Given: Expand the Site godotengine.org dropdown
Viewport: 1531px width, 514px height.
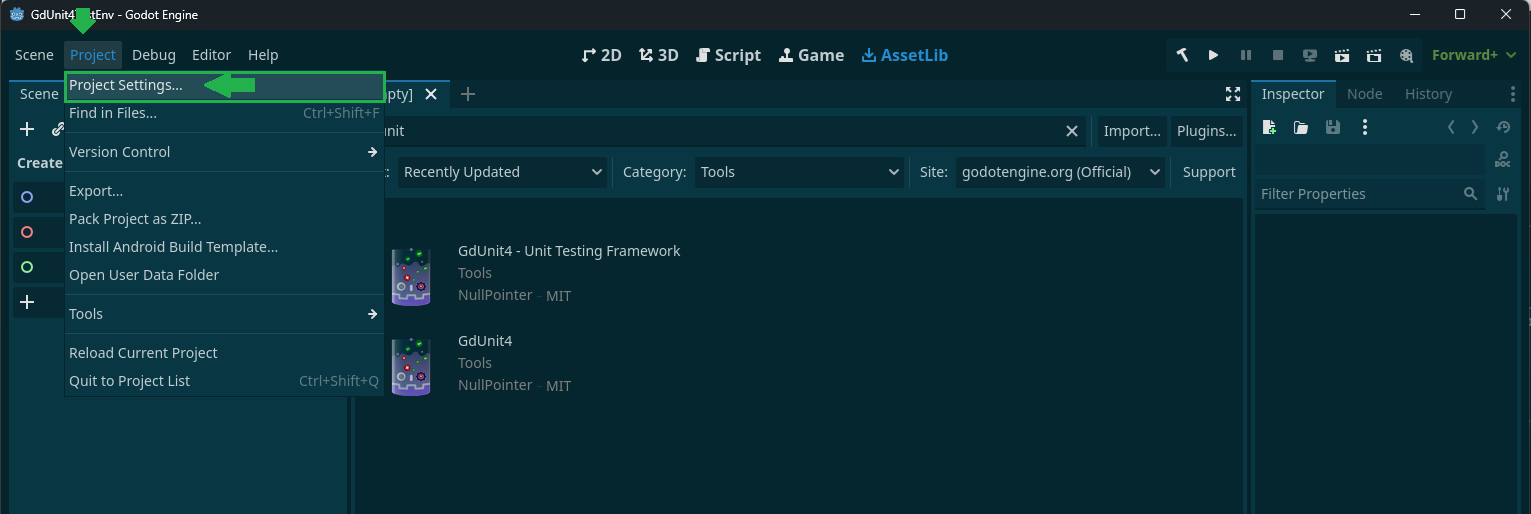Looking at the screenshot, I should (x=1060, y=172).
